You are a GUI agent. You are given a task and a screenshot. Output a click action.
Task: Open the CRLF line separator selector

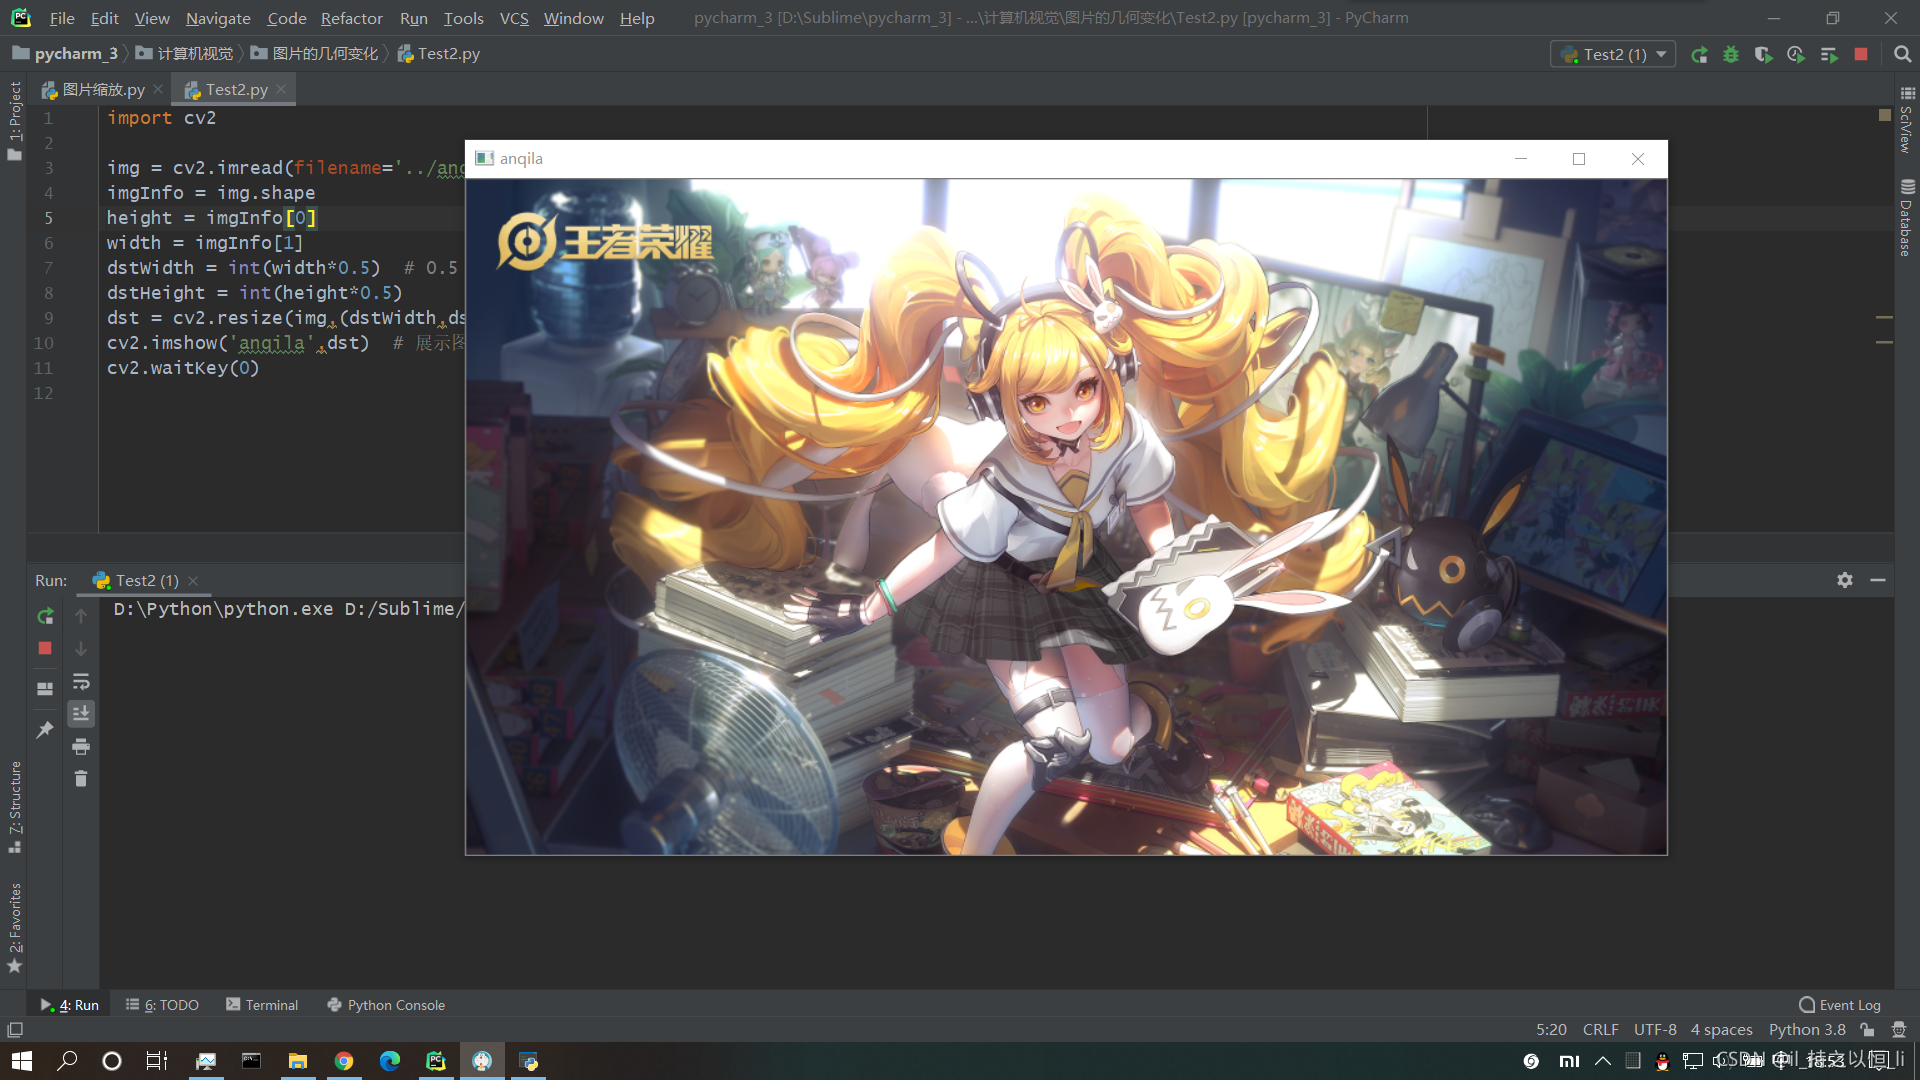[1600, 1030]
